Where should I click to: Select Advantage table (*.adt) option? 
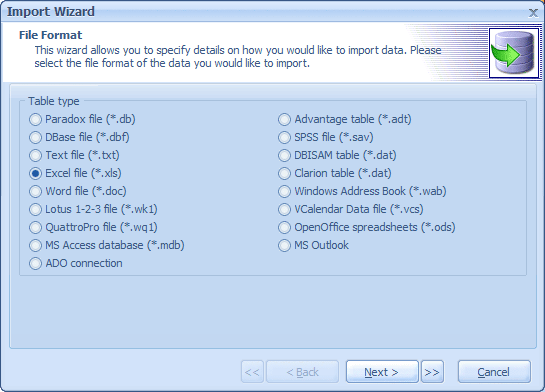(345, 119)
